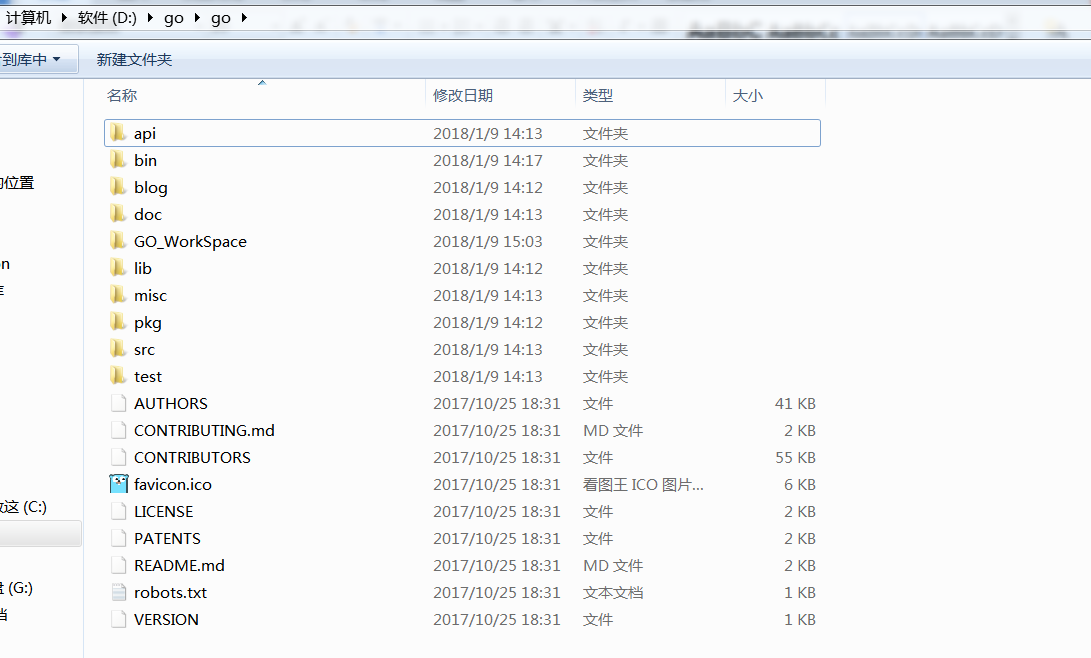1091x658 pixels.
Task: Click the VERSION file name
Action: tap(166, 620)
